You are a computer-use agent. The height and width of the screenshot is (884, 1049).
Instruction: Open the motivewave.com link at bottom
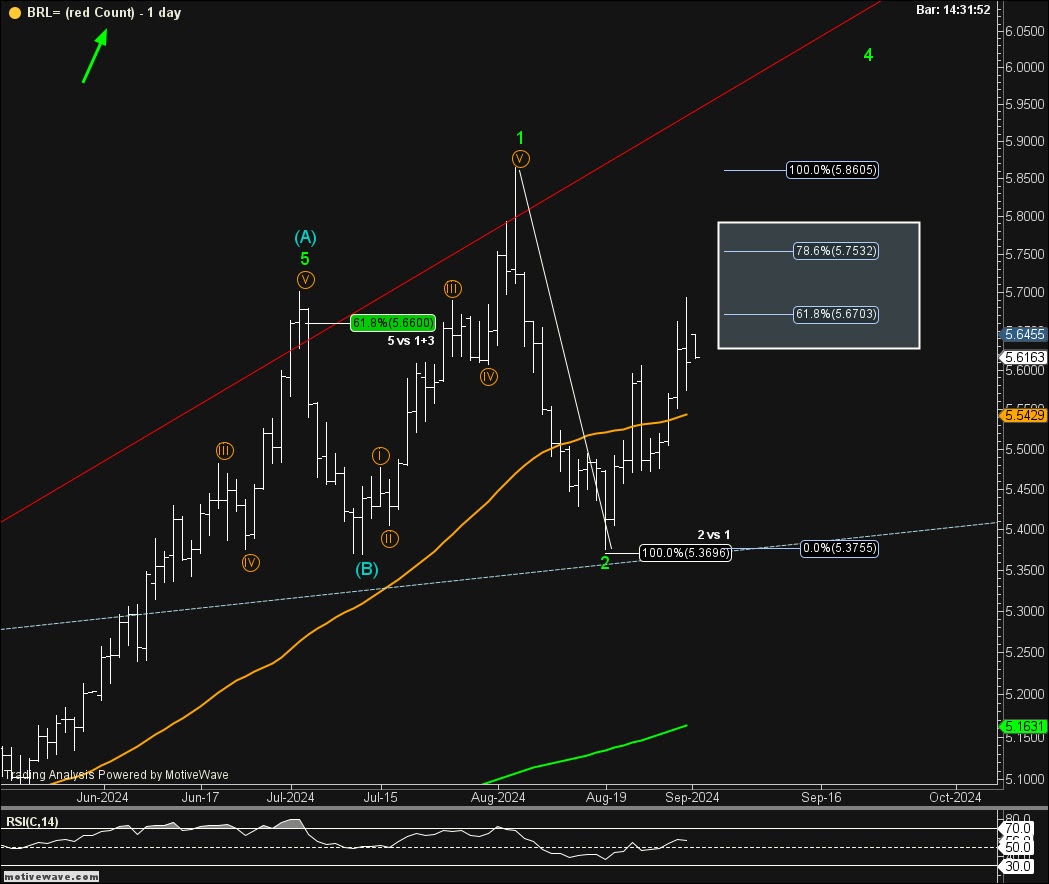pyautogui.click(x=52, y=876)
